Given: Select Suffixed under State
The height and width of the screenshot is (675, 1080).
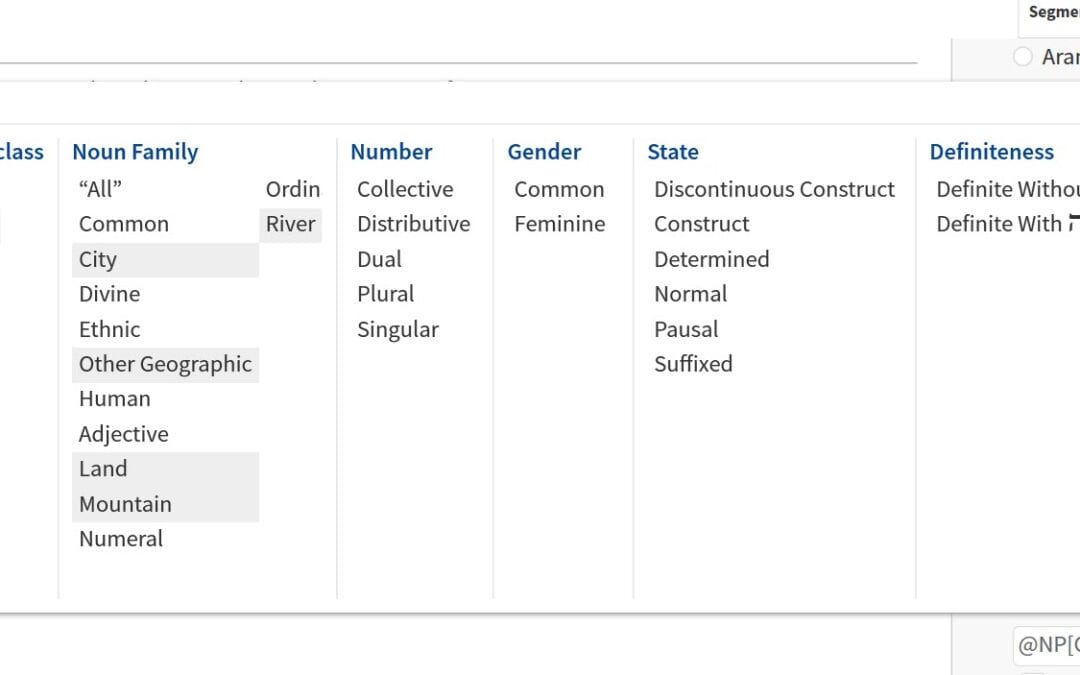Looking at the screenshot, I should (x=694, y=364).
